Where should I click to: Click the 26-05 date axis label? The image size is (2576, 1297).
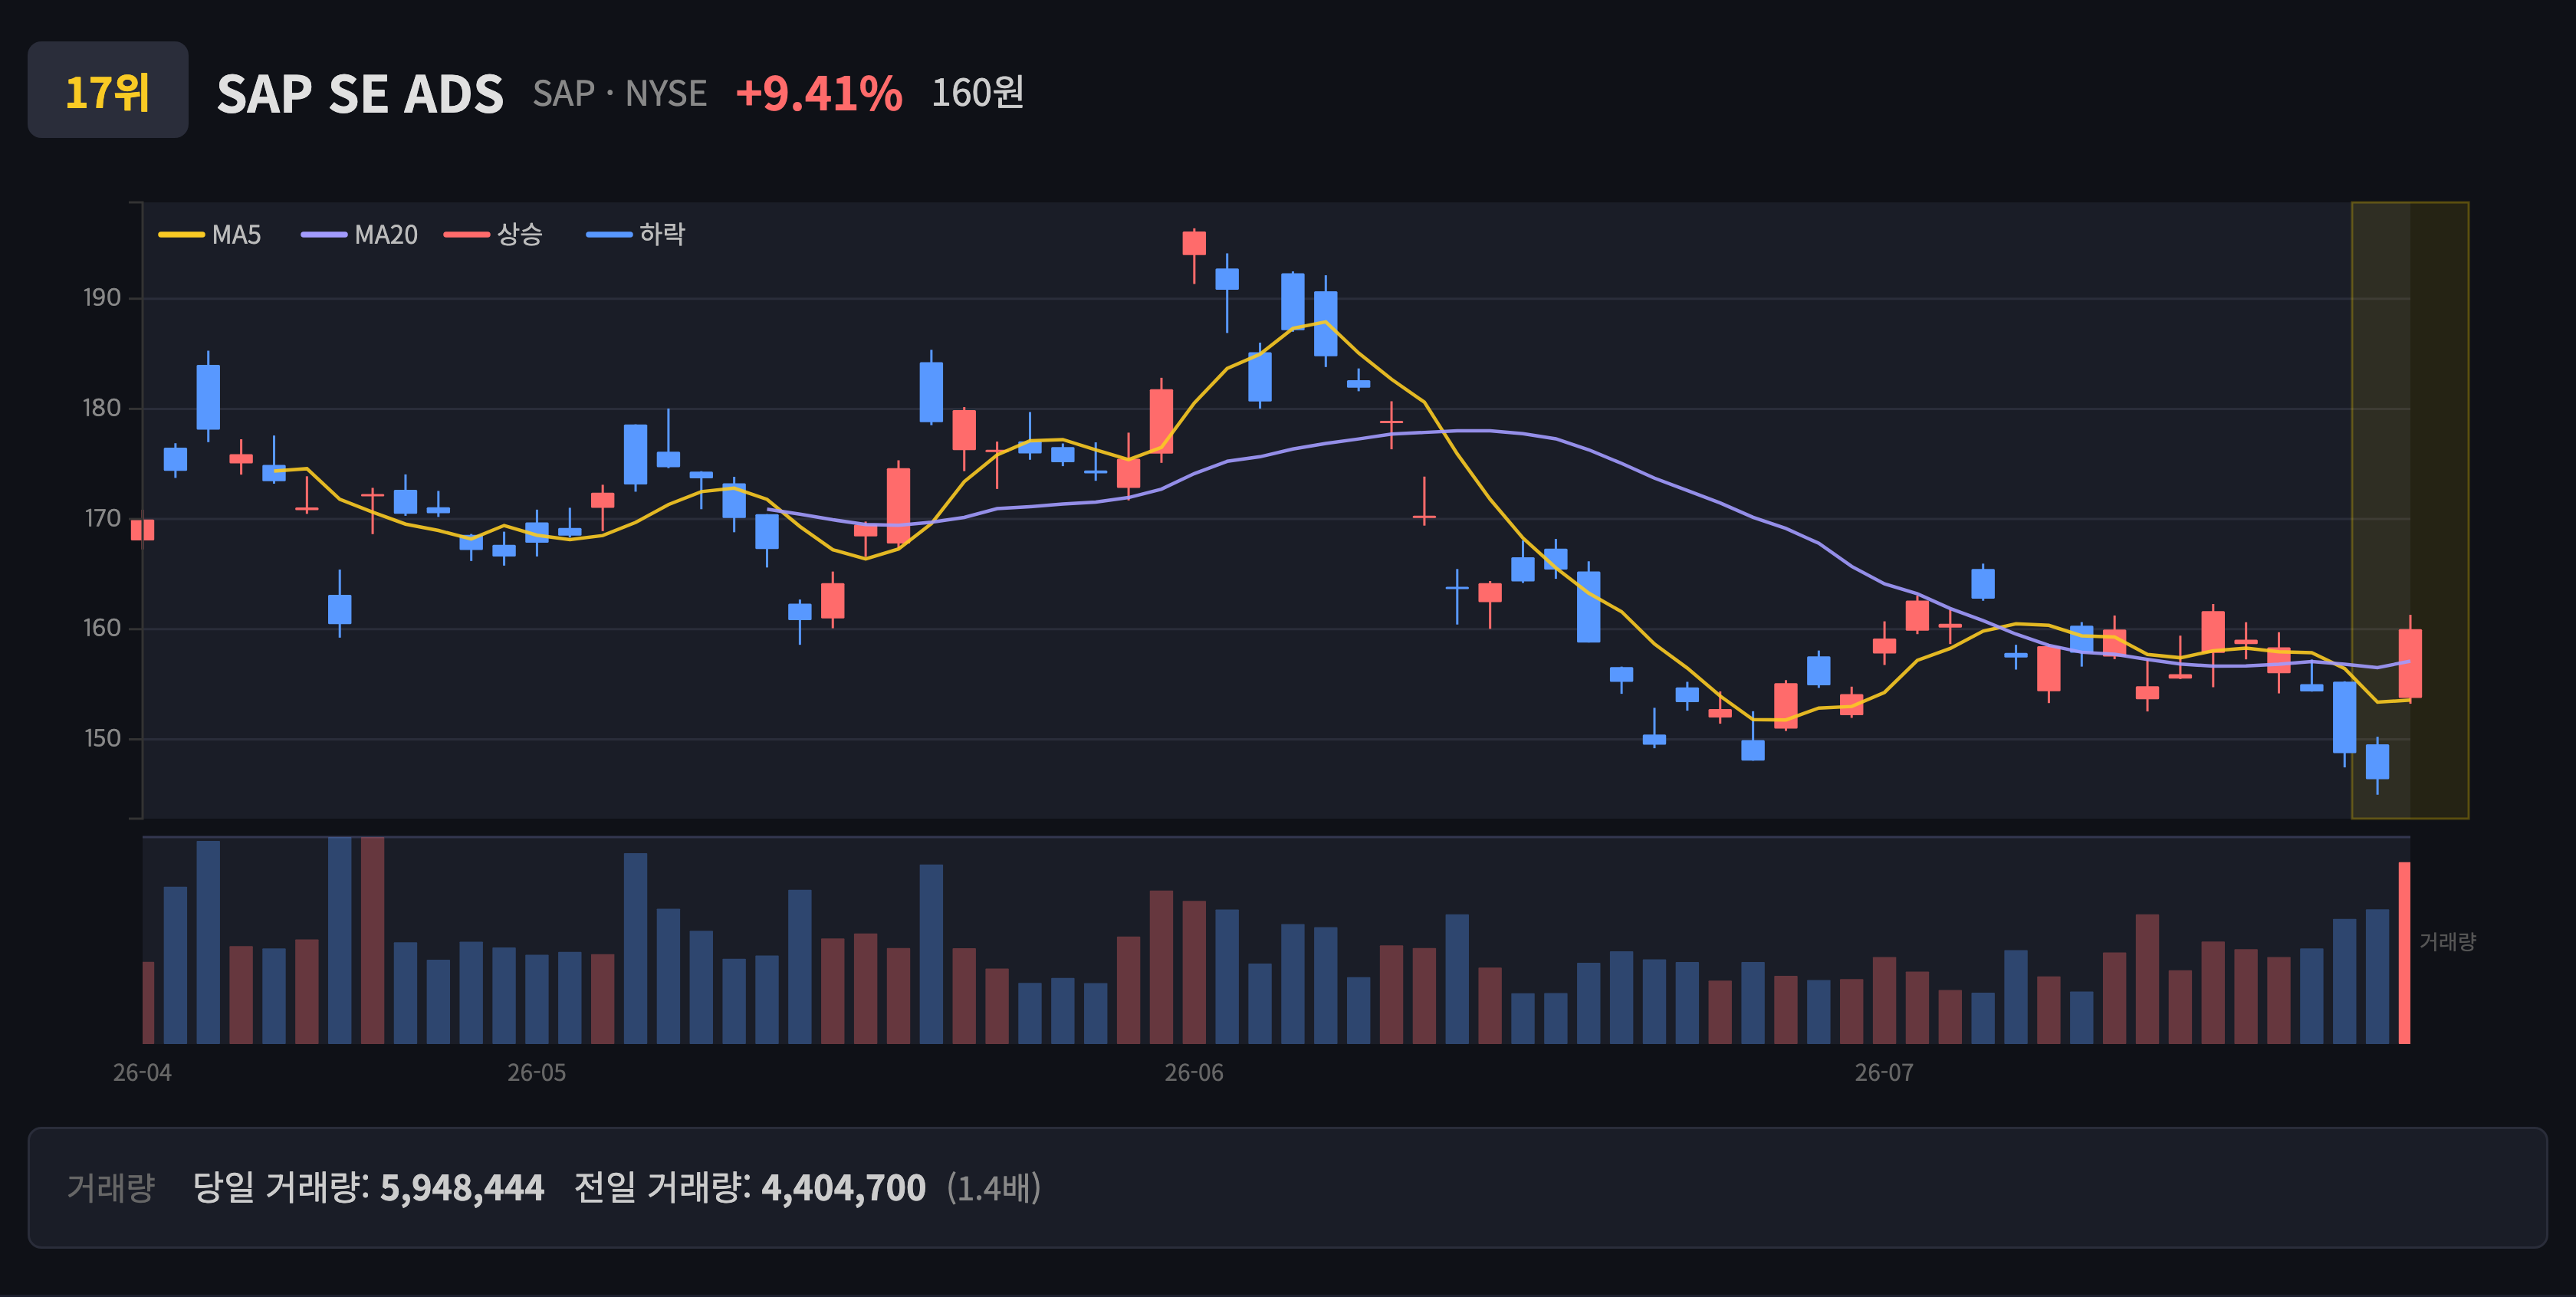(x=536, y=1073)
